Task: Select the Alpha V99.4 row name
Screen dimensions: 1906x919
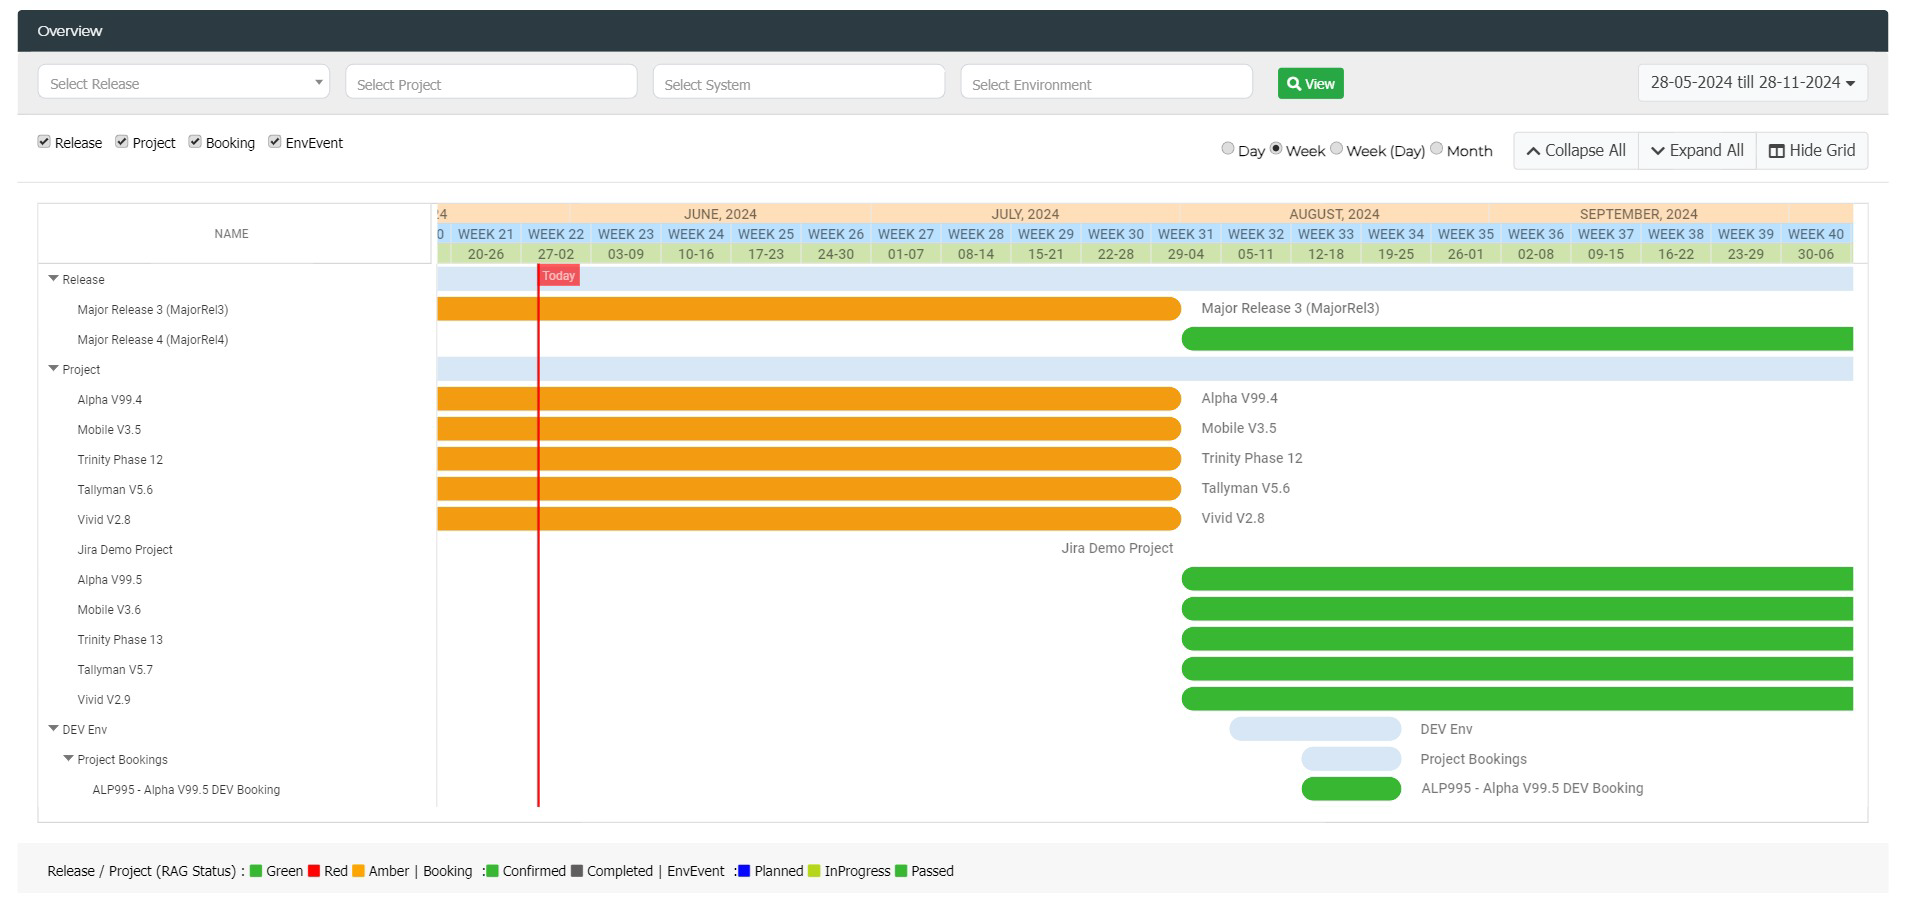Action: click(110, 400)
